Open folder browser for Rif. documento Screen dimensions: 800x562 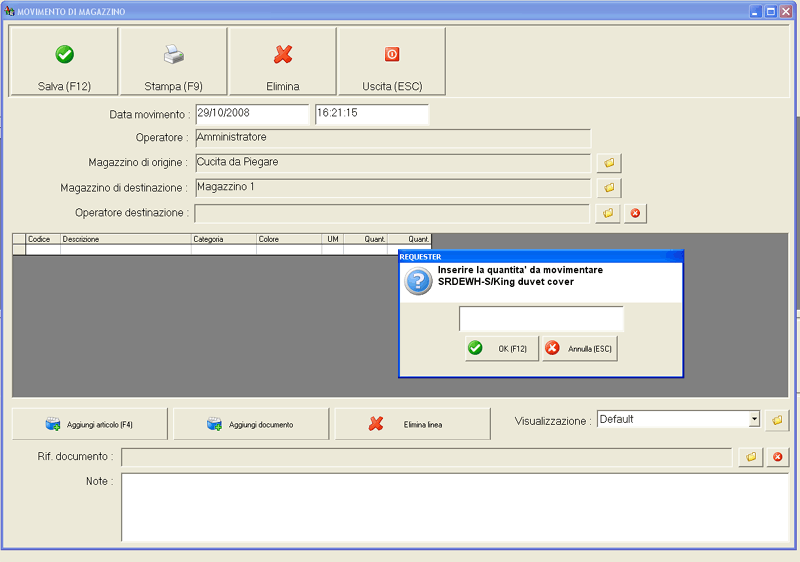coord(751,457)
